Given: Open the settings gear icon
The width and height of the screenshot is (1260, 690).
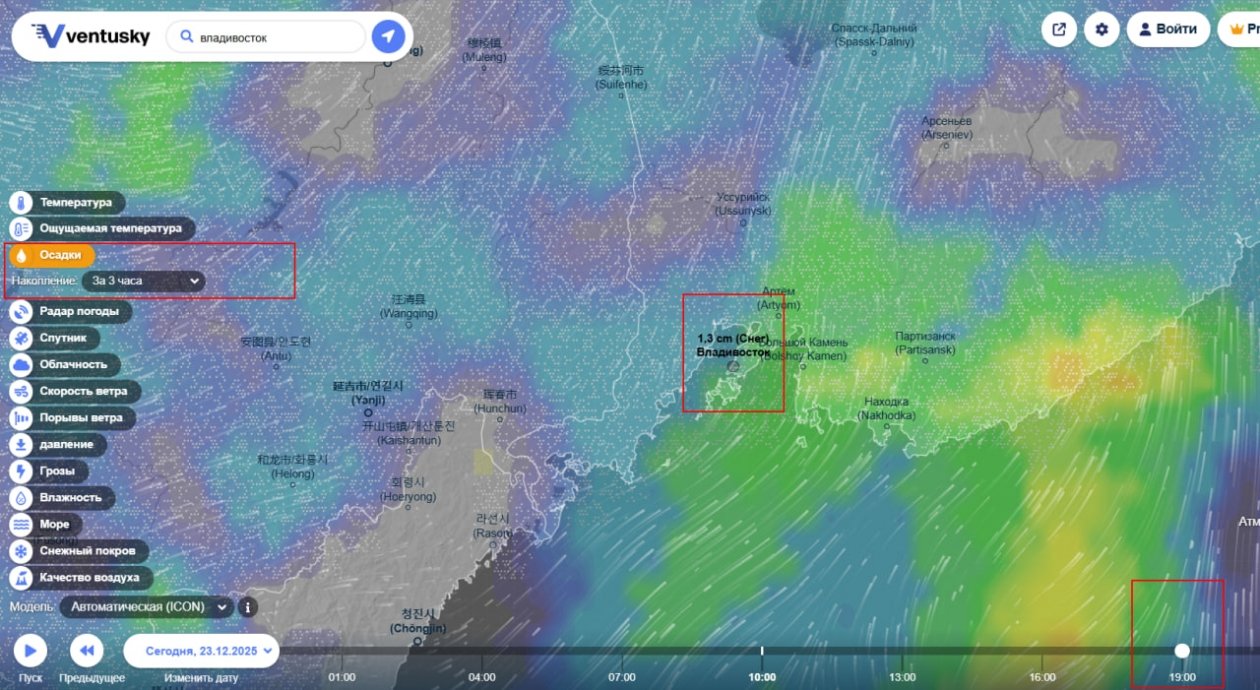Looking at the screenshot, I should pyautogui.click(x=1101, y=29).
